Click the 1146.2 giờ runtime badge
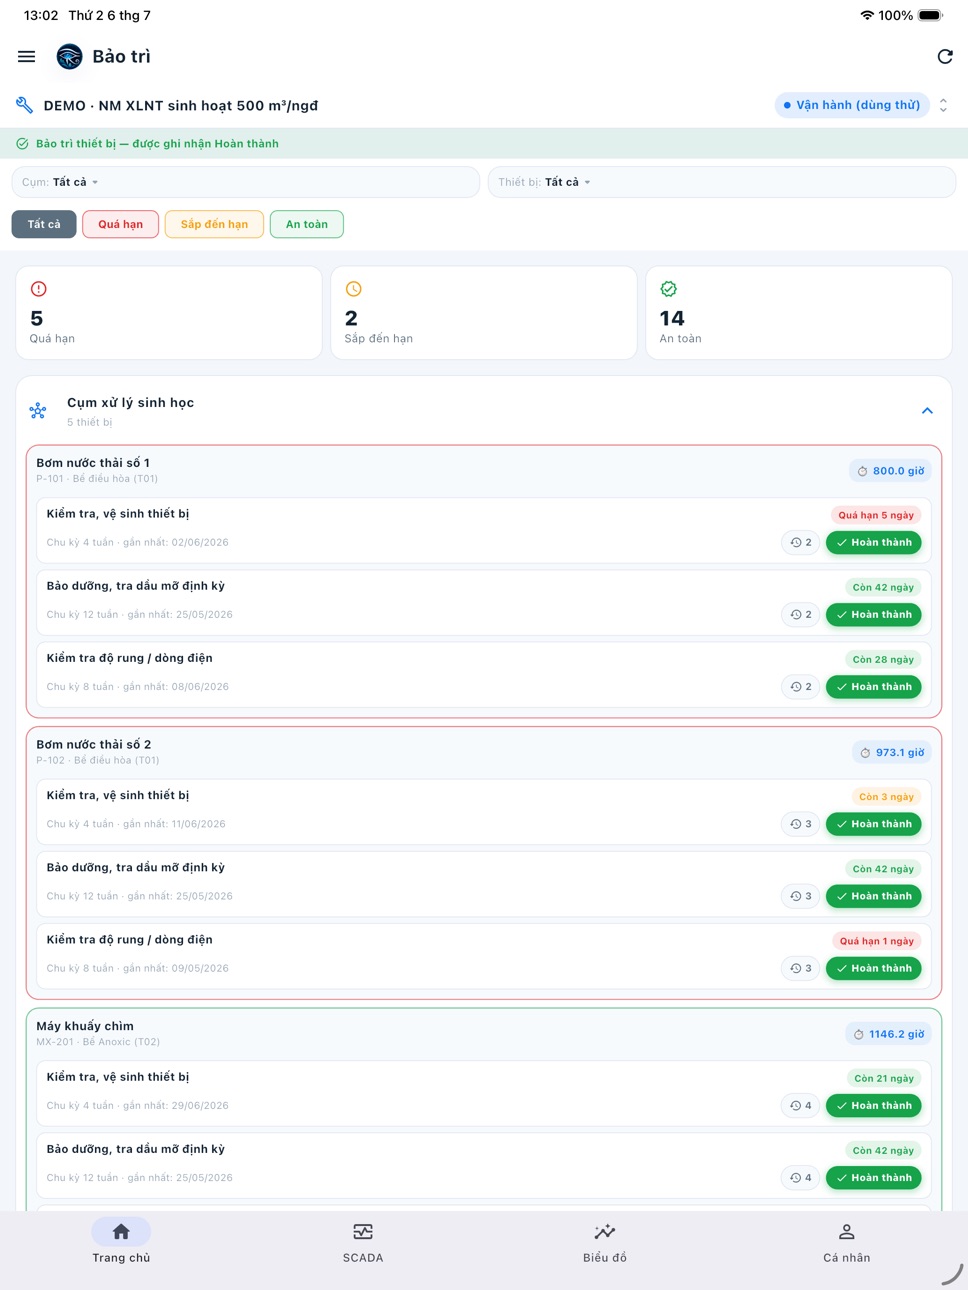The width and height of the screenshot is (968, 1290). pyautogui.click(x=889, y=1035)
